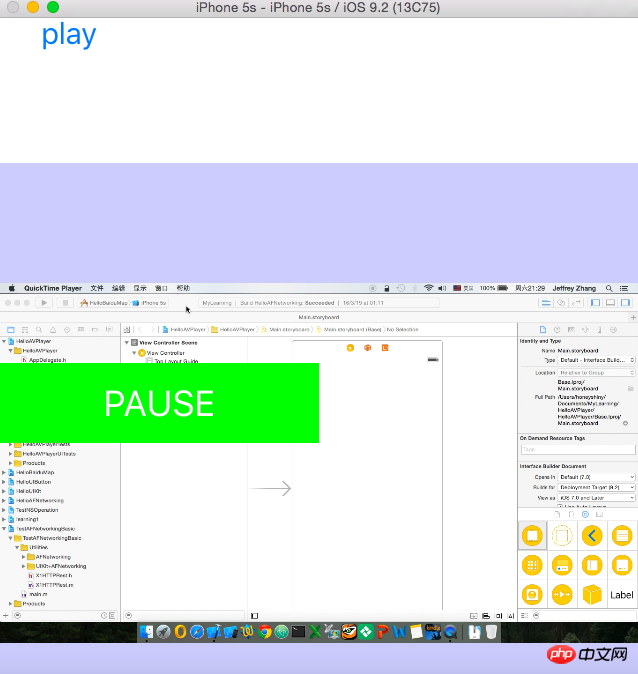Click the Spotlight search menu bar icon
Viewport: 638px width, 674px height.
pyautogui.click(x=609, y=288)
